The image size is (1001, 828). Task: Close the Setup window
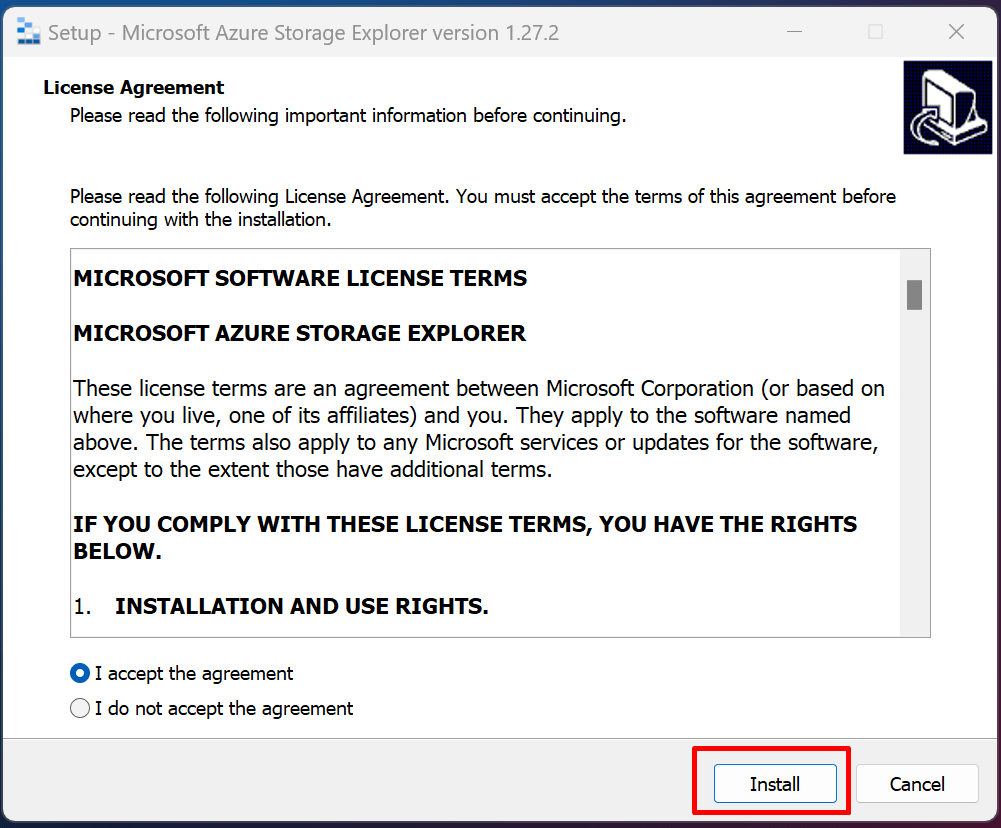[x=956, y=31]
